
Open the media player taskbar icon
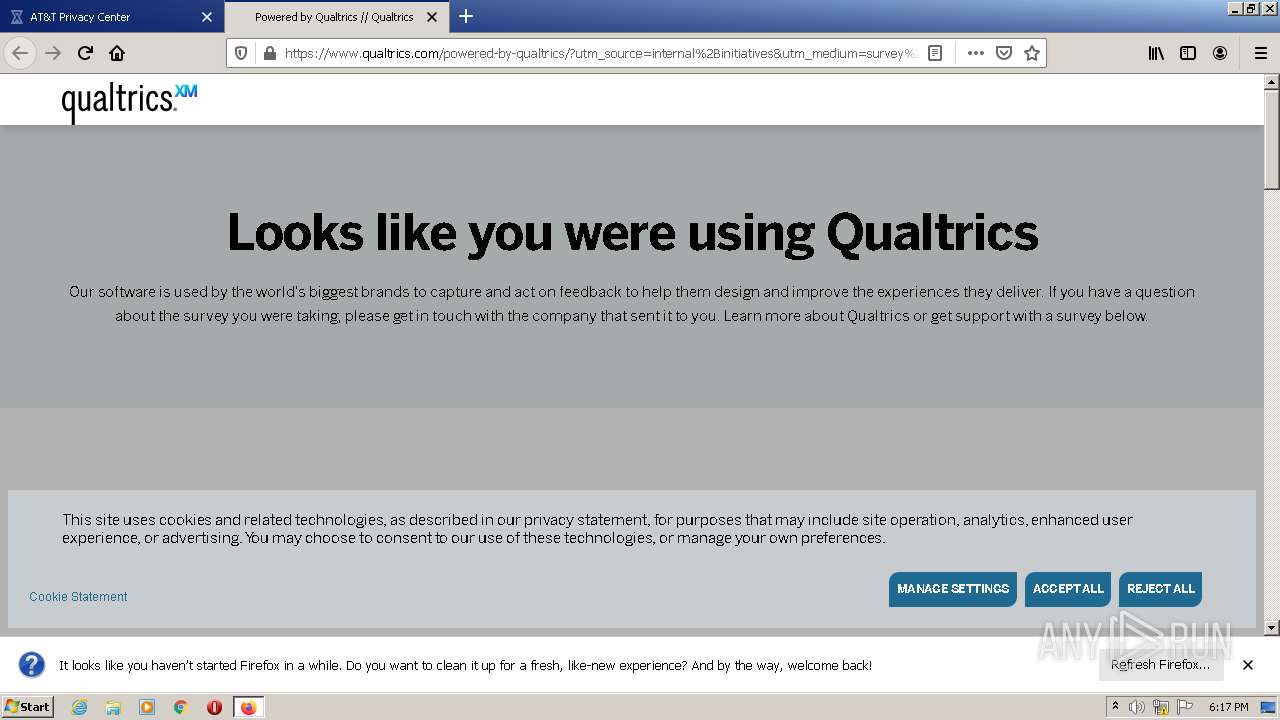pyautogui.click(x=147, y=707)
